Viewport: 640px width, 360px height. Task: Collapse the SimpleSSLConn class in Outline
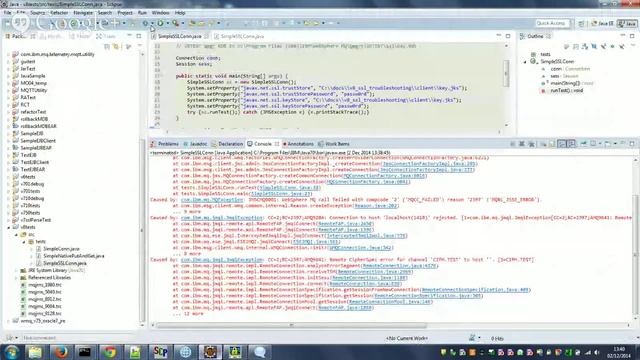pyautogui.click(x=525, y=62)
